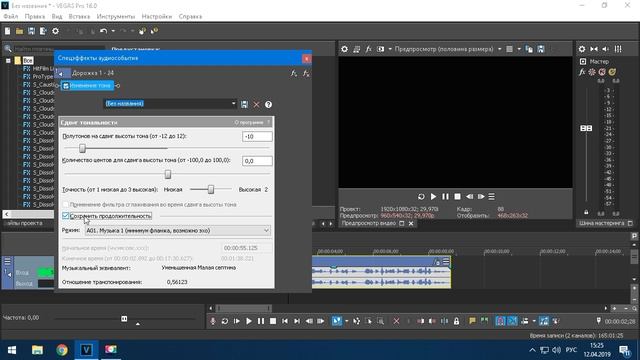Copy preview snapshot to clipboard
Viewport: 640px width, 360px height.
coord(529,49)
